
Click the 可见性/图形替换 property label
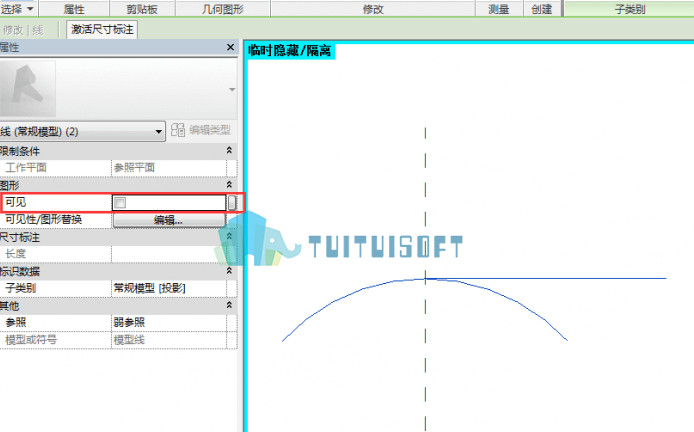coord(43,219)
